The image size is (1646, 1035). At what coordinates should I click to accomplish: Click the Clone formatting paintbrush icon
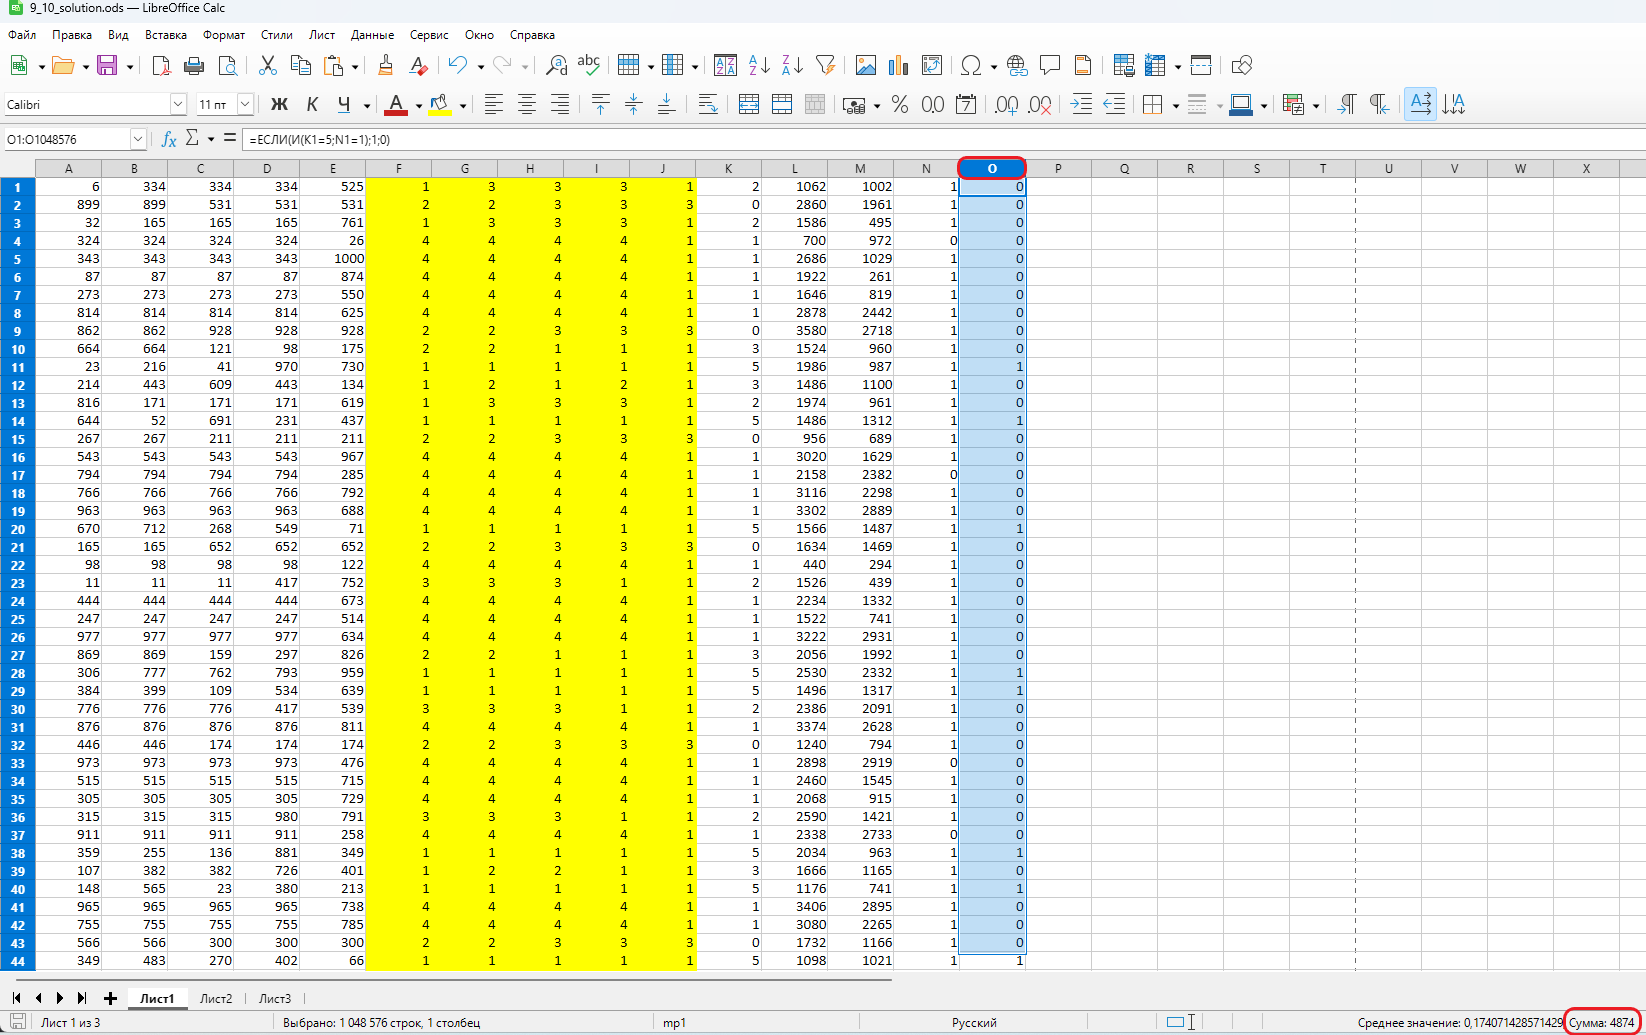386,66
